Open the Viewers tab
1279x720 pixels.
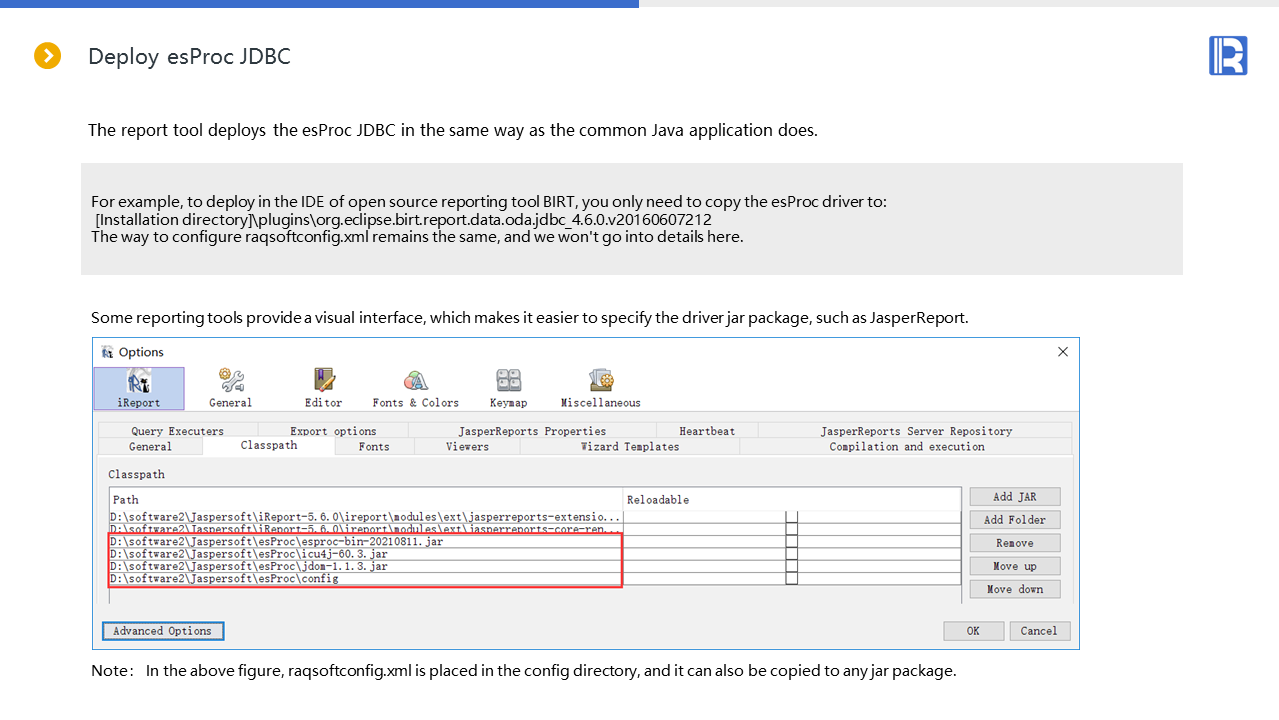pos(468,447)
